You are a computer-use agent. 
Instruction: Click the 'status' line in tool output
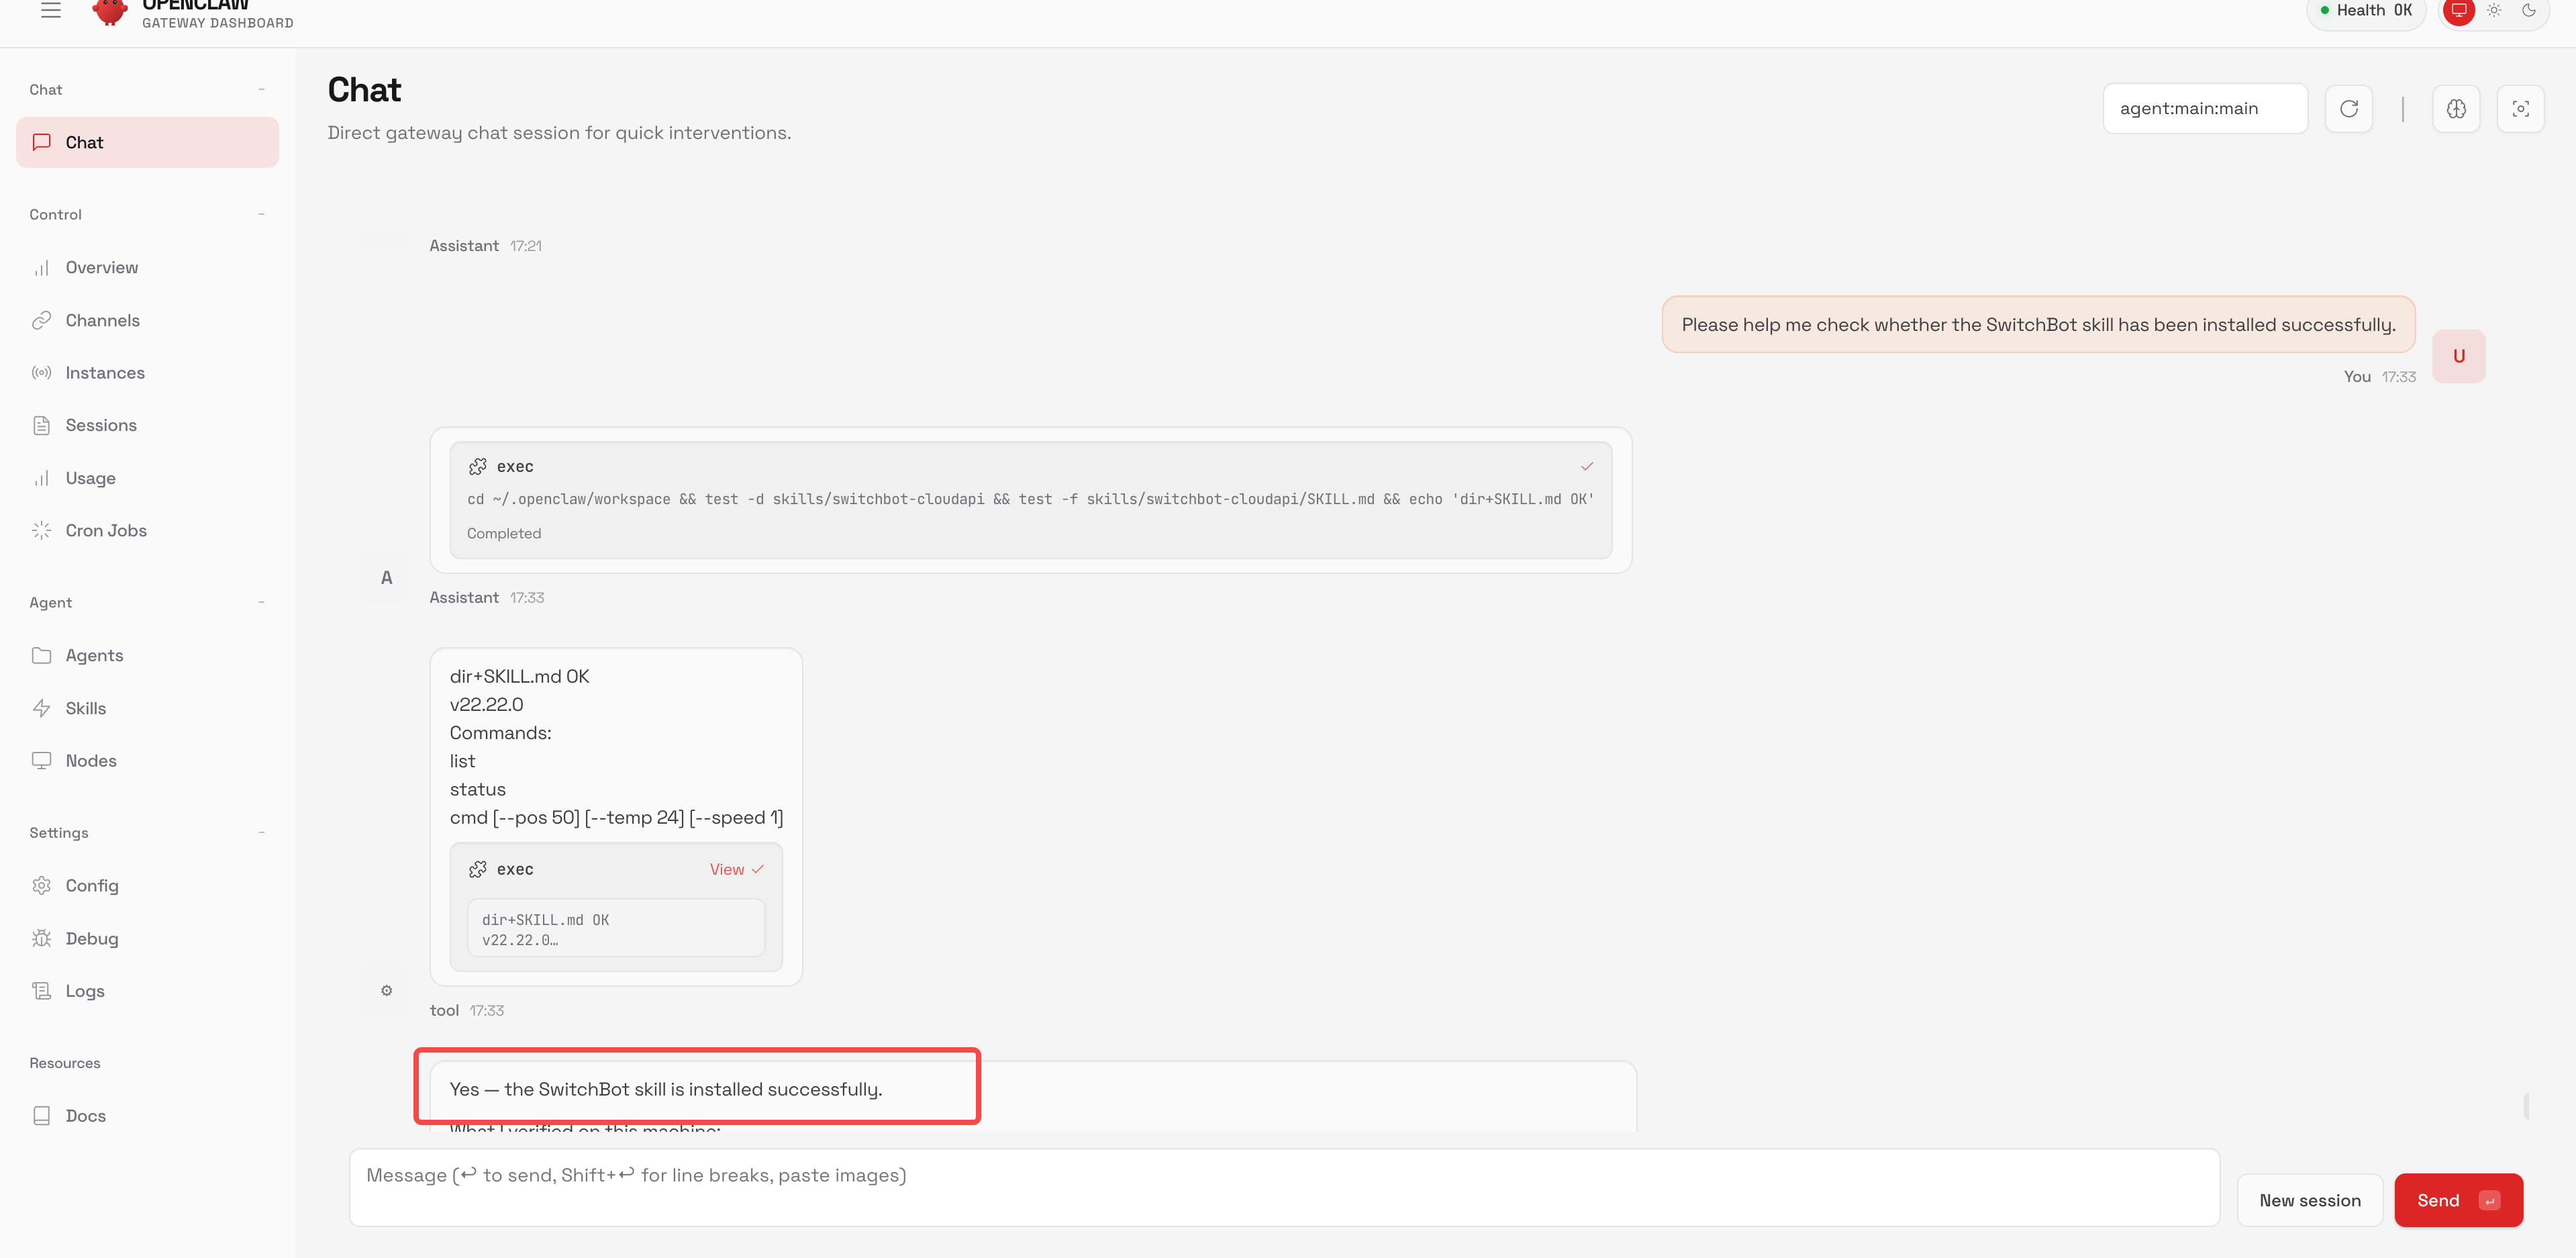pyautogui.click(x=477, y=789)
